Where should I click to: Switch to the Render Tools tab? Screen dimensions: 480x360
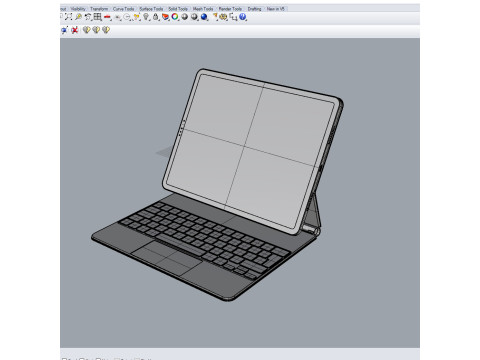coord(230,9)
